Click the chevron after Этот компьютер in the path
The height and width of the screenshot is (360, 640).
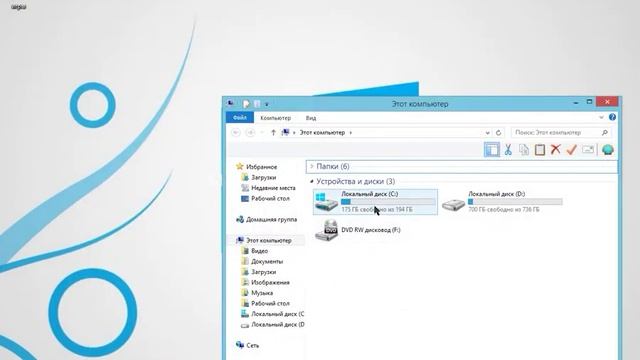[x=351, y=133]
